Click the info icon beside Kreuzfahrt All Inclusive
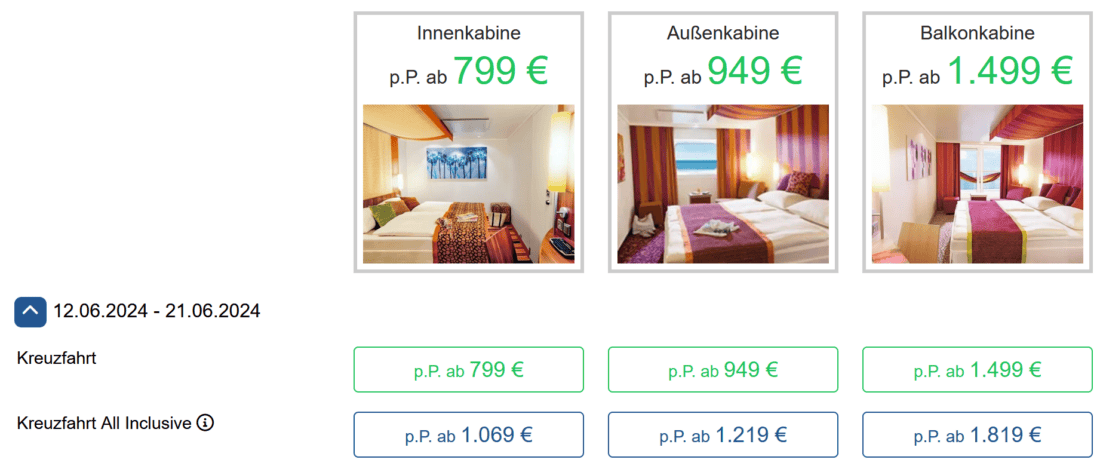Image resolution: width=1100 pixels, height=472 pixels. point(206,423)
